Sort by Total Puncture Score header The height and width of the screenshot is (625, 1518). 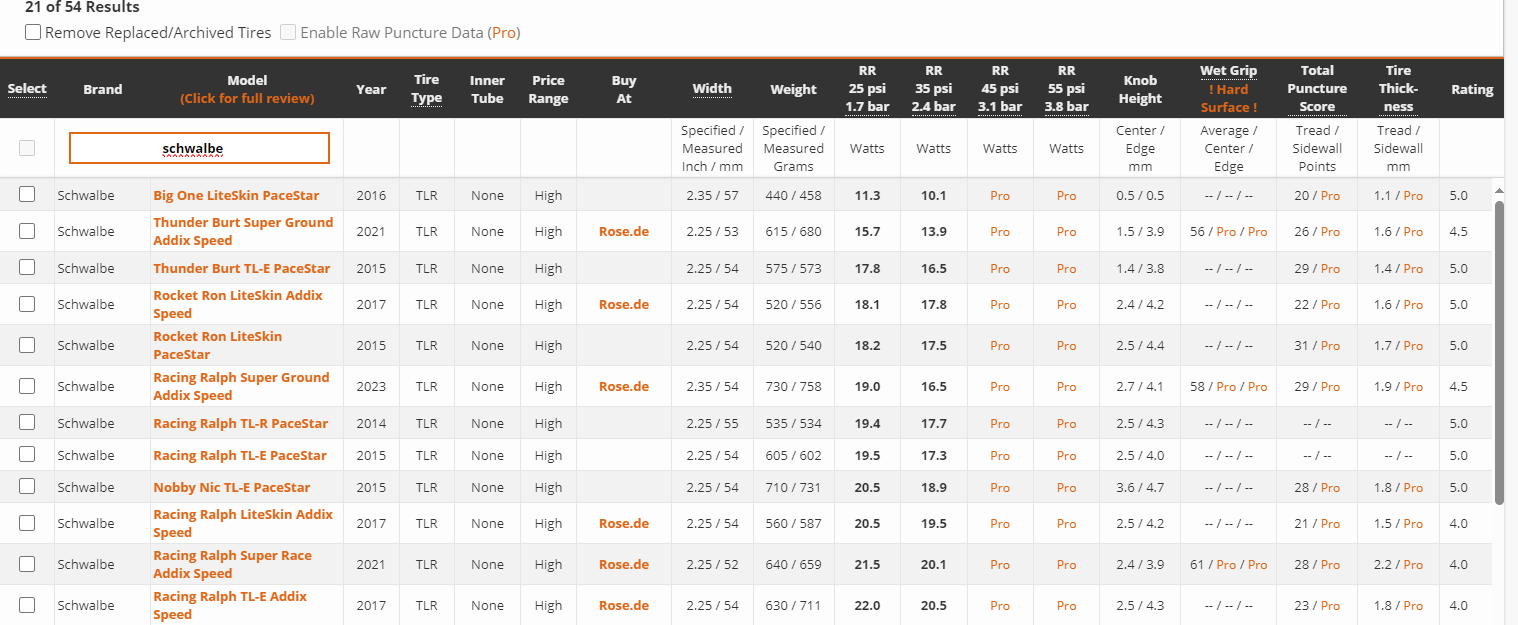(1317, 89)
